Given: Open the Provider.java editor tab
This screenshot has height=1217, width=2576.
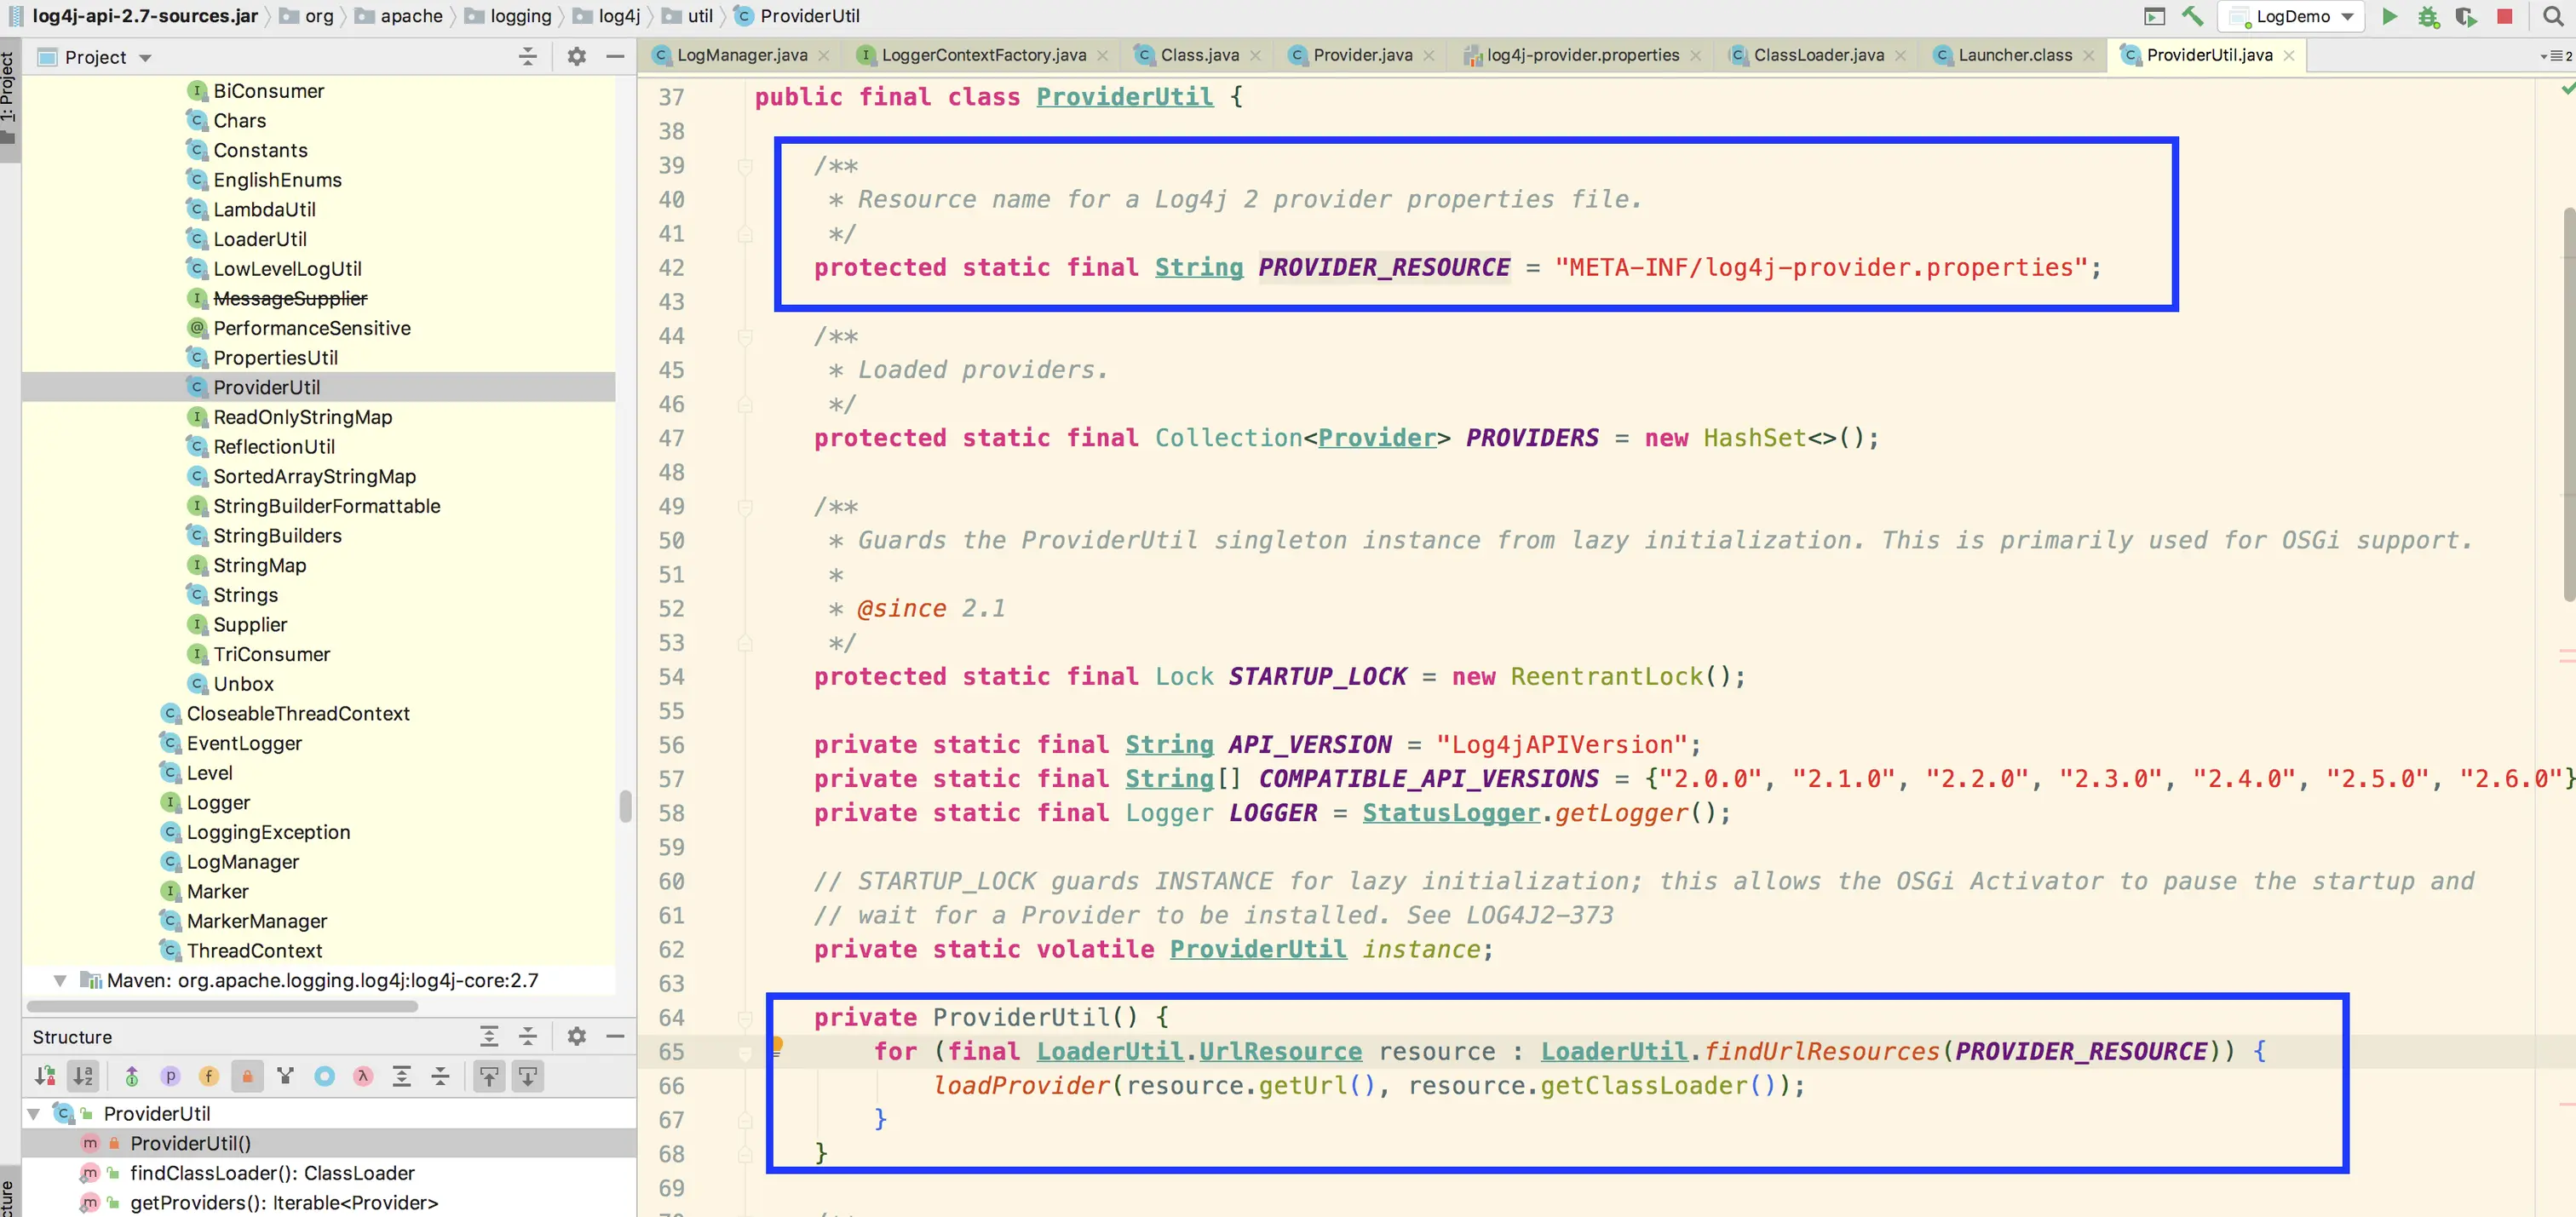Looking at the screenshot, I should (x=1362, y=55).
